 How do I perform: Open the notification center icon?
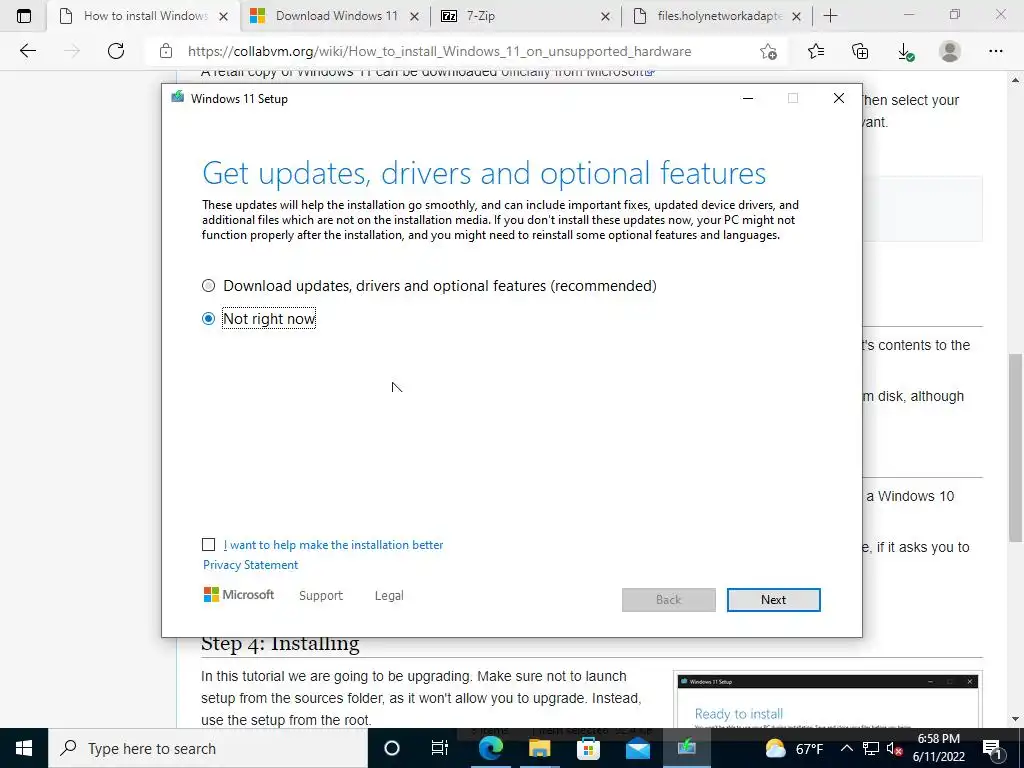click(x=993, y=748)
